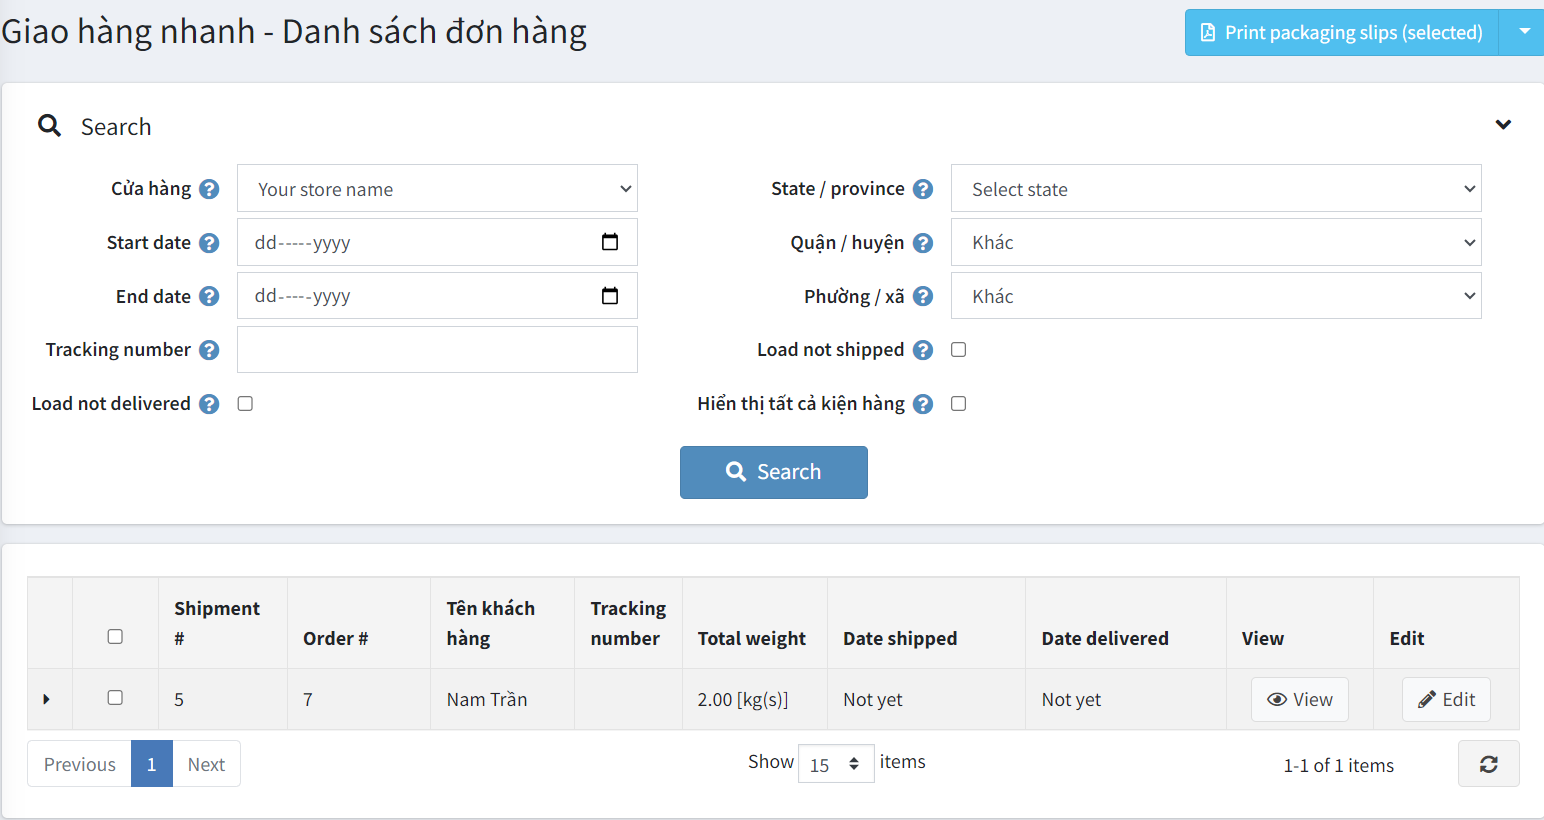This screenshot has height=820, width=1544.
Task: Change the items per page selector
Action: 836,764
